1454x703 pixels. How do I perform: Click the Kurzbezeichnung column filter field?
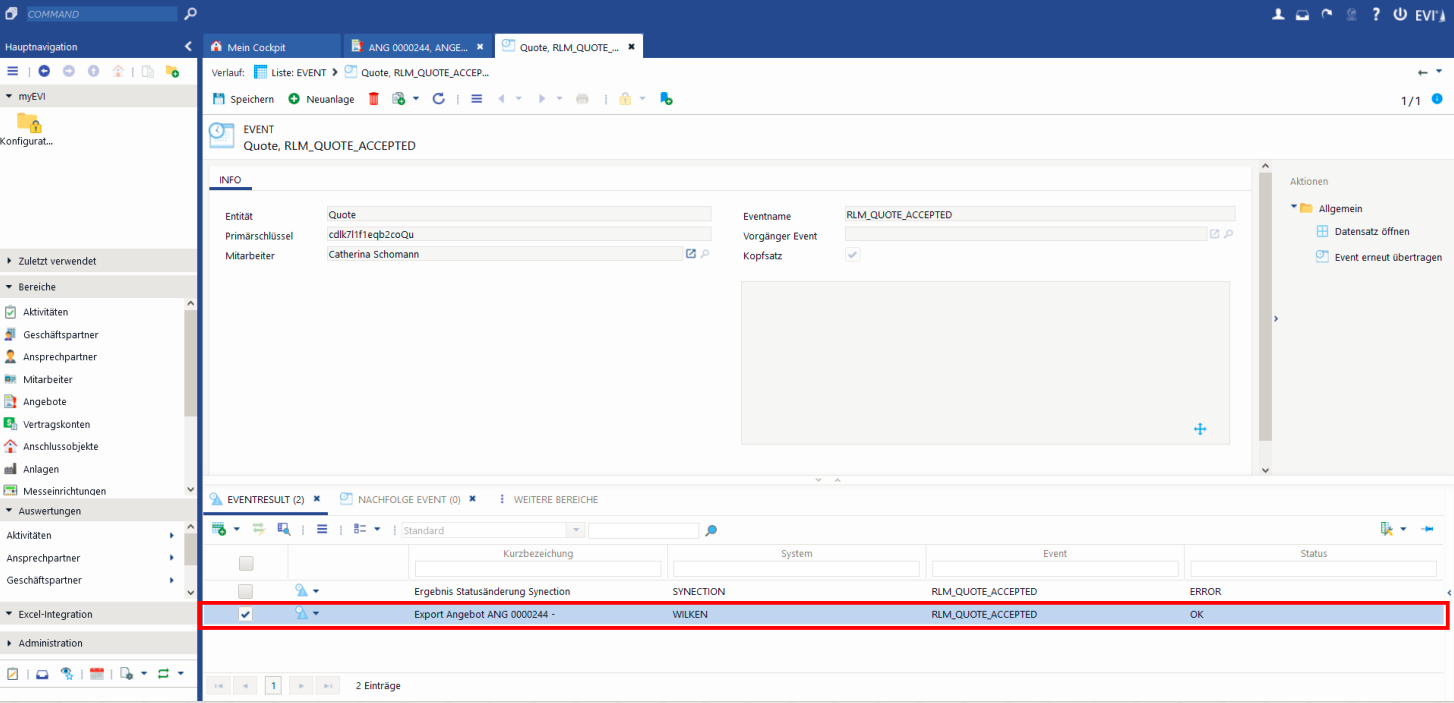point(538,569)
